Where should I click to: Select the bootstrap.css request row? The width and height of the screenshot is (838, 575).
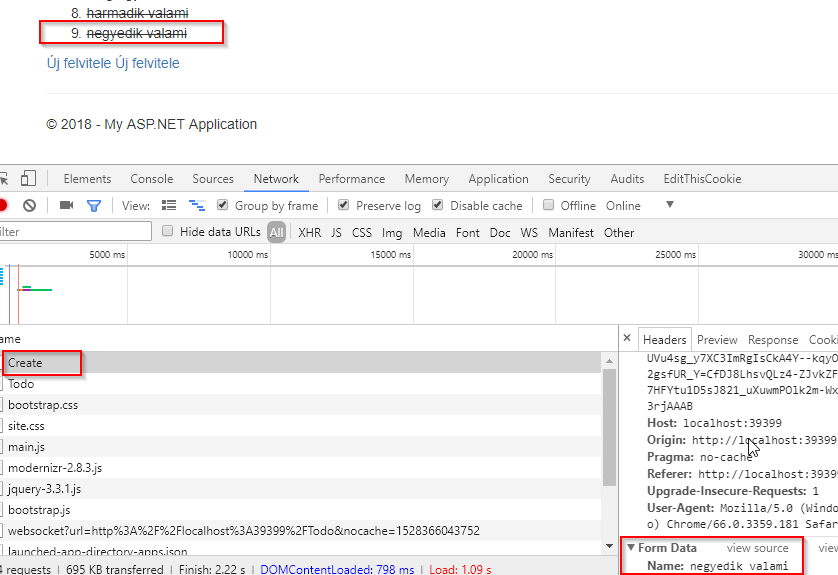click(x=42, y=405)
